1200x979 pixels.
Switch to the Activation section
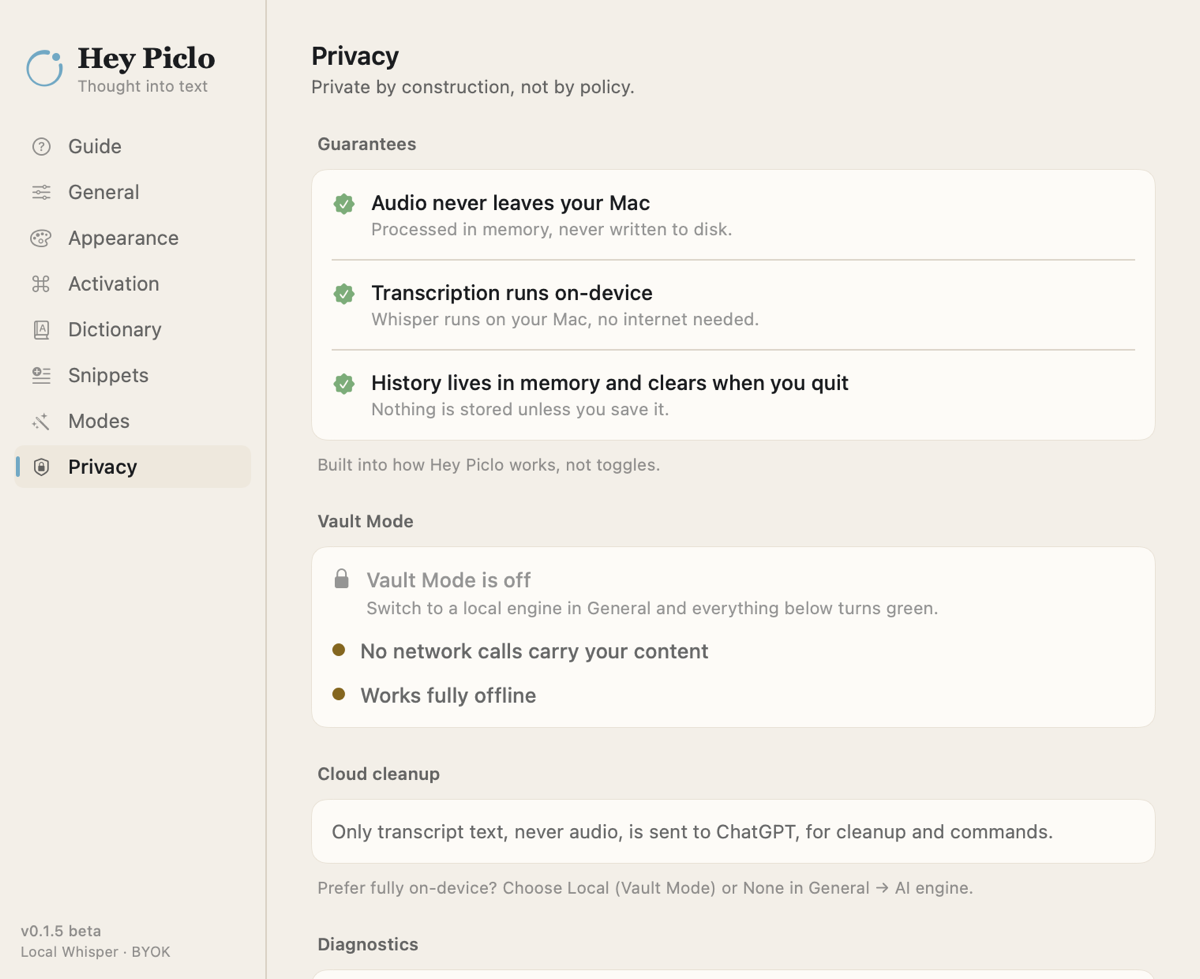click(x=133, y=284)
